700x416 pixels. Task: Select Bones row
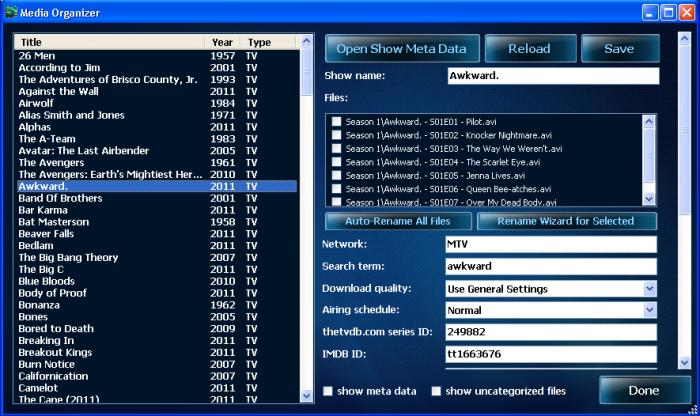tap(157, 317)
